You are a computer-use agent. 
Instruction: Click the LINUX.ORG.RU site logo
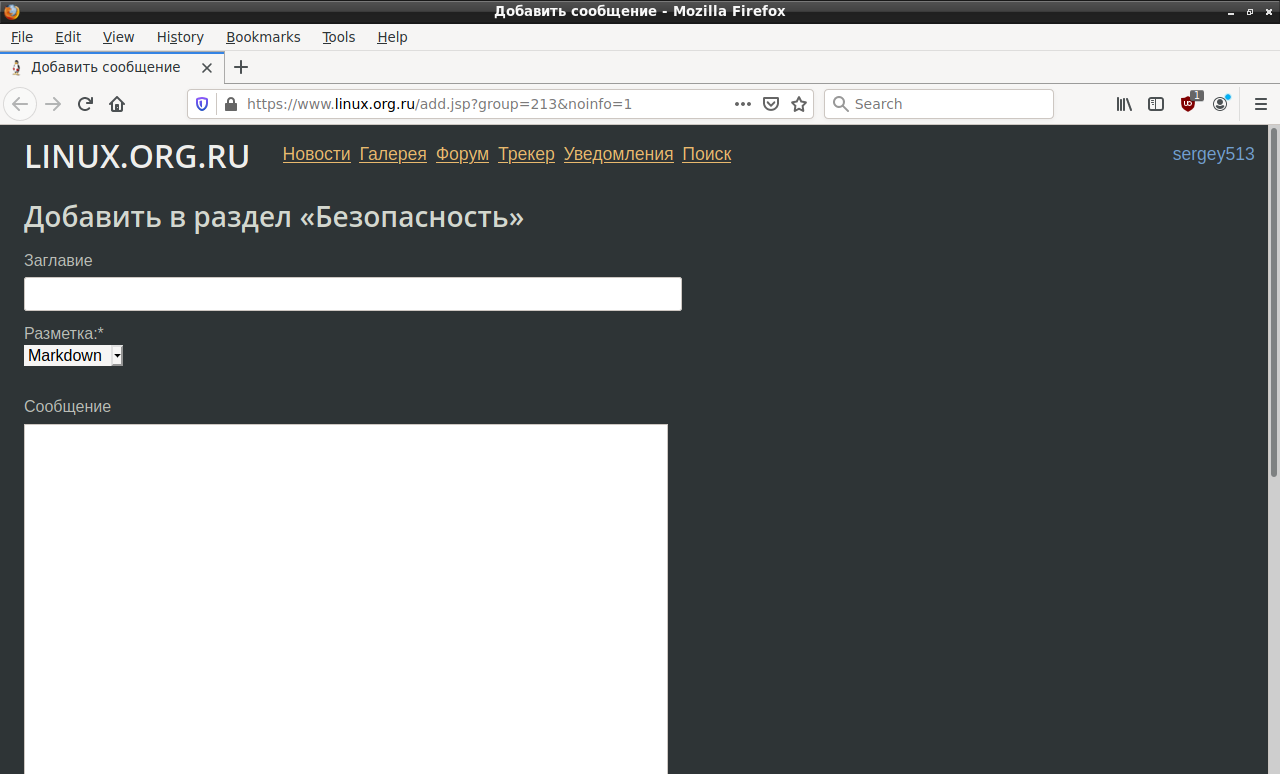coord(137,156)
